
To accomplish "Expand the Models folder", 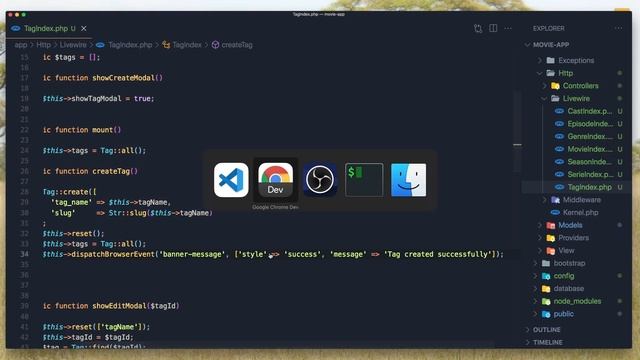I will tap(570, 225).
